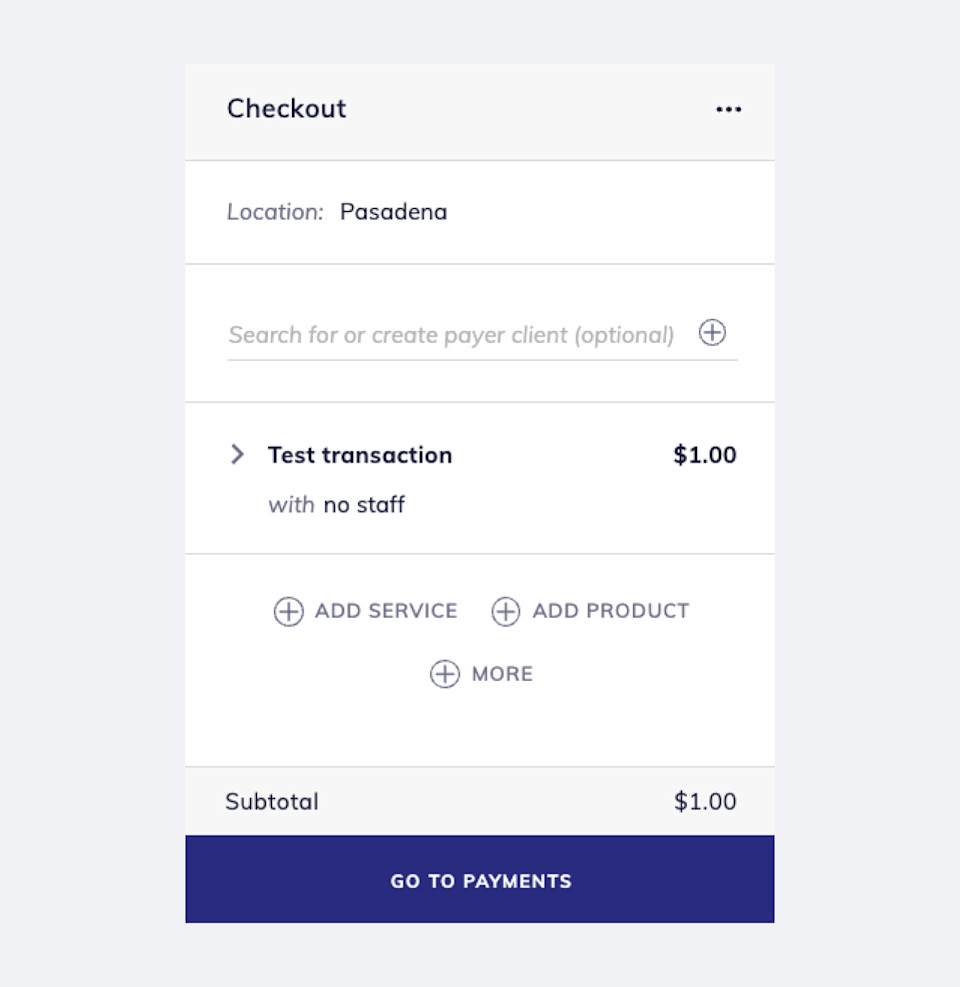Click the plus icon beside Add Product
Image resolution: width=960 pixels, height=987 pixels.
tap(505, 611)
